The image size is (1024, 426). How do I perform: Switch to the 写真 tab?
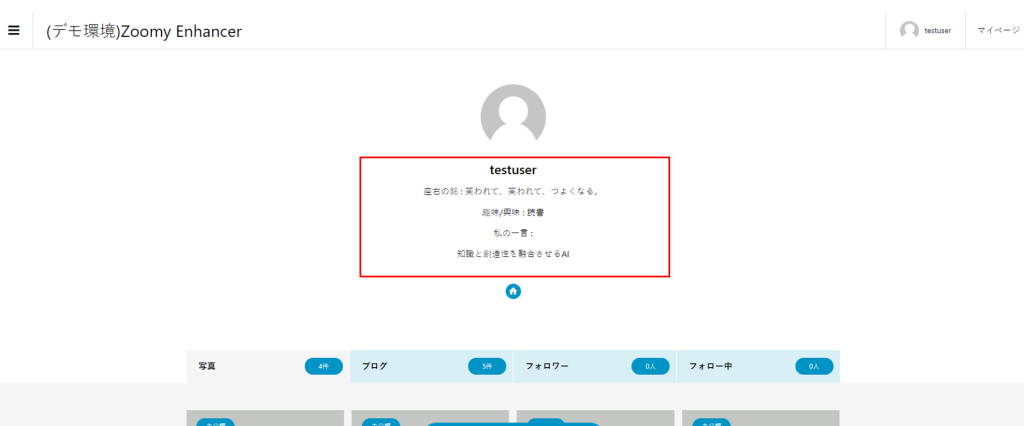[207, 366]
